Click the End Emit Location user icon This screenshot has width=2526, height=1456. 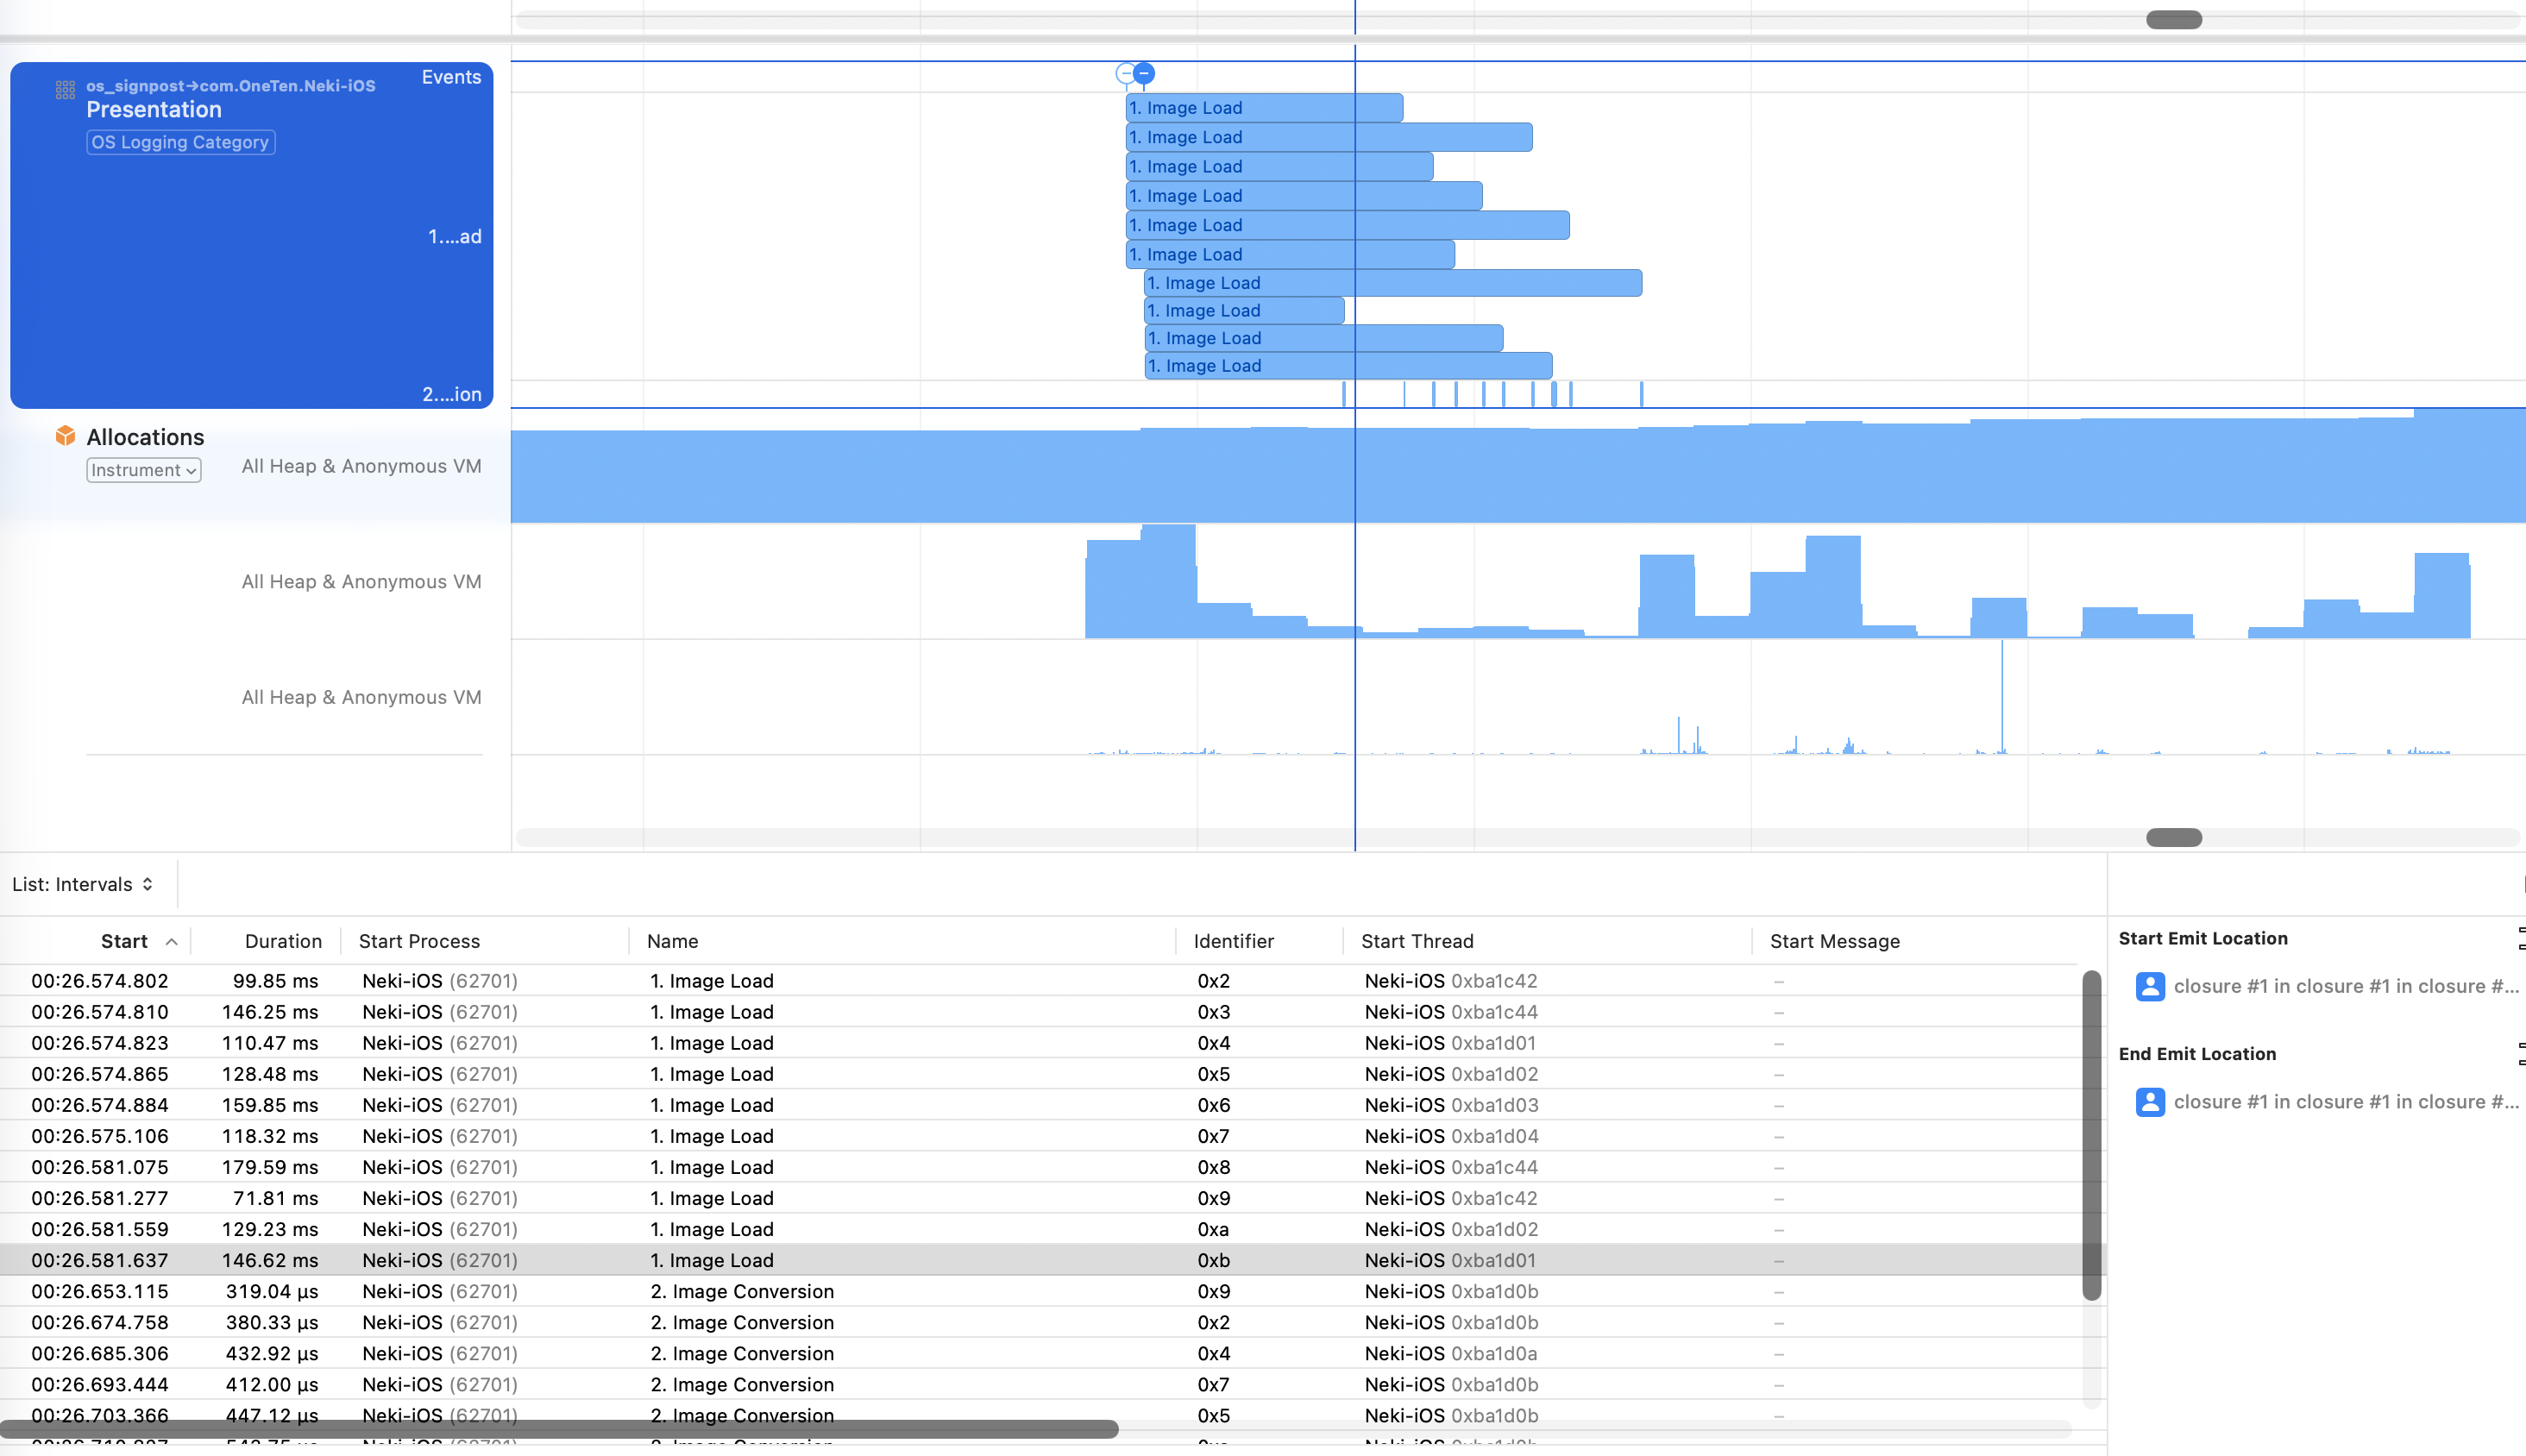click(x=2149, y=1101)
